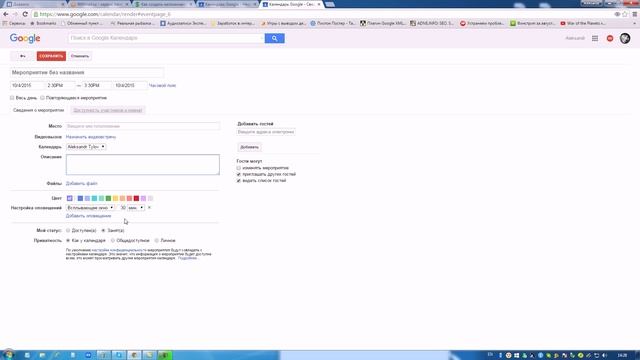This screenshot has height=360, width=640.
Task: Open the Aleksandr Tylov calendar dropdown
Action: pos(86,147)
